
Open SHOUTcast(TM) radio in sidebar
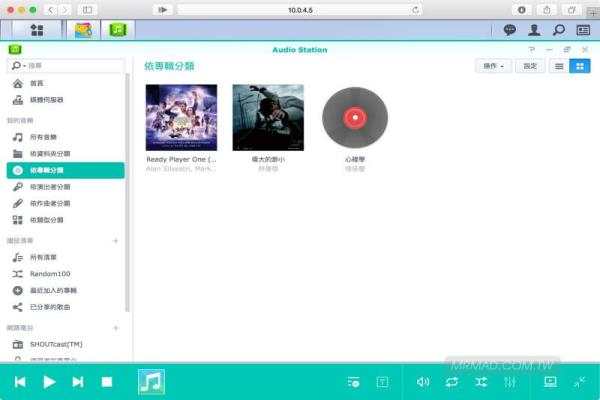[x=65, y=344]
